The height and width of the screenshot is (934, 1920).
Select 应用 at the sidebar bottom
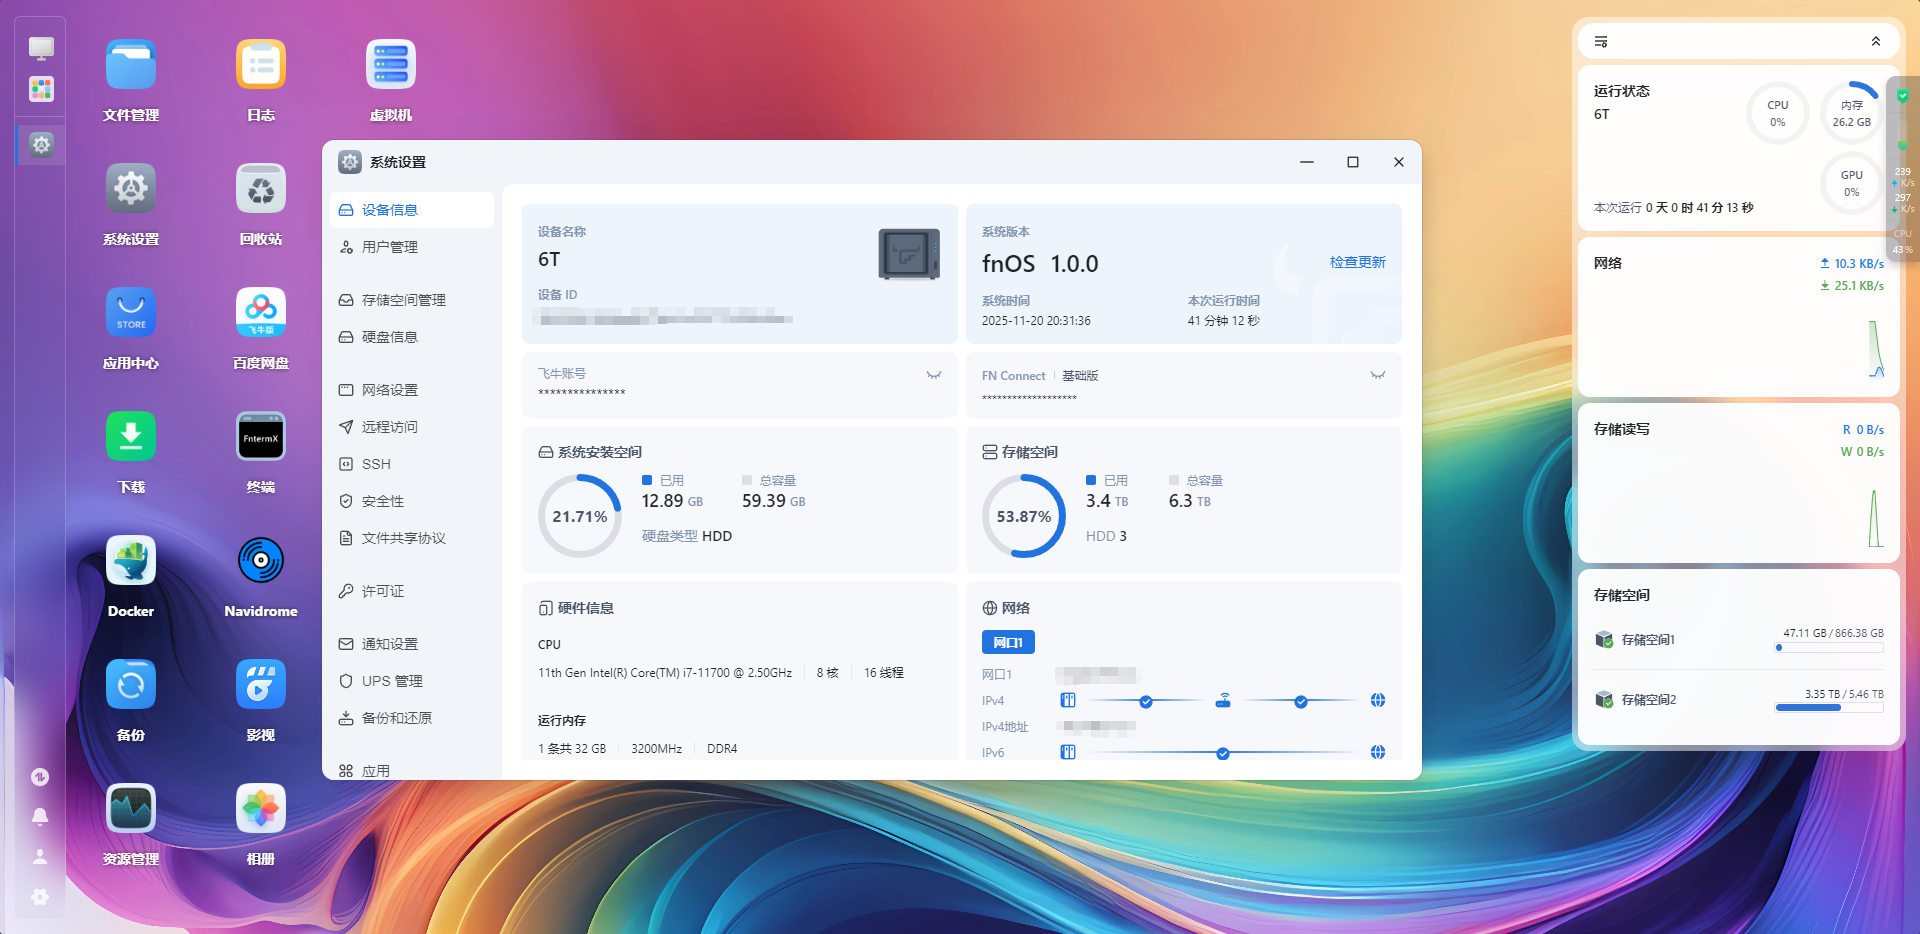coord(412,770)
